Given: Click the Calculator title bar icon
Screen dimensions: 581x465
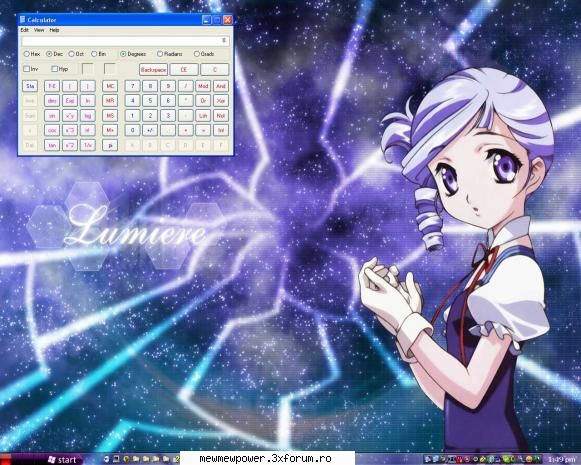Looking at the screenshot, I should pyautogui.click(x=23, y=20).
